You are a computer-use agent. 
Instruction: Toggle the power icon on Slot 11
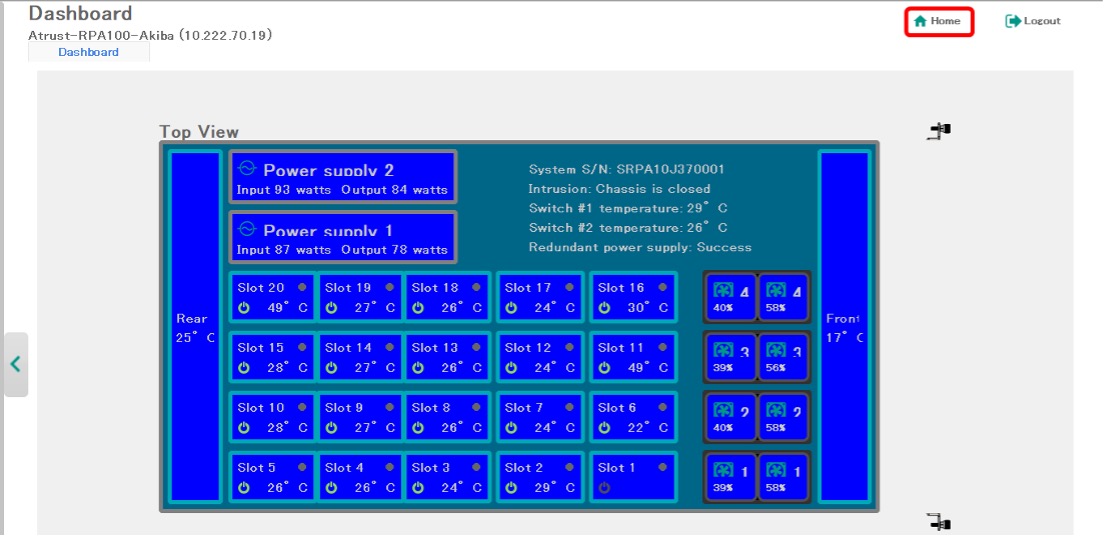tap(603, 368)
